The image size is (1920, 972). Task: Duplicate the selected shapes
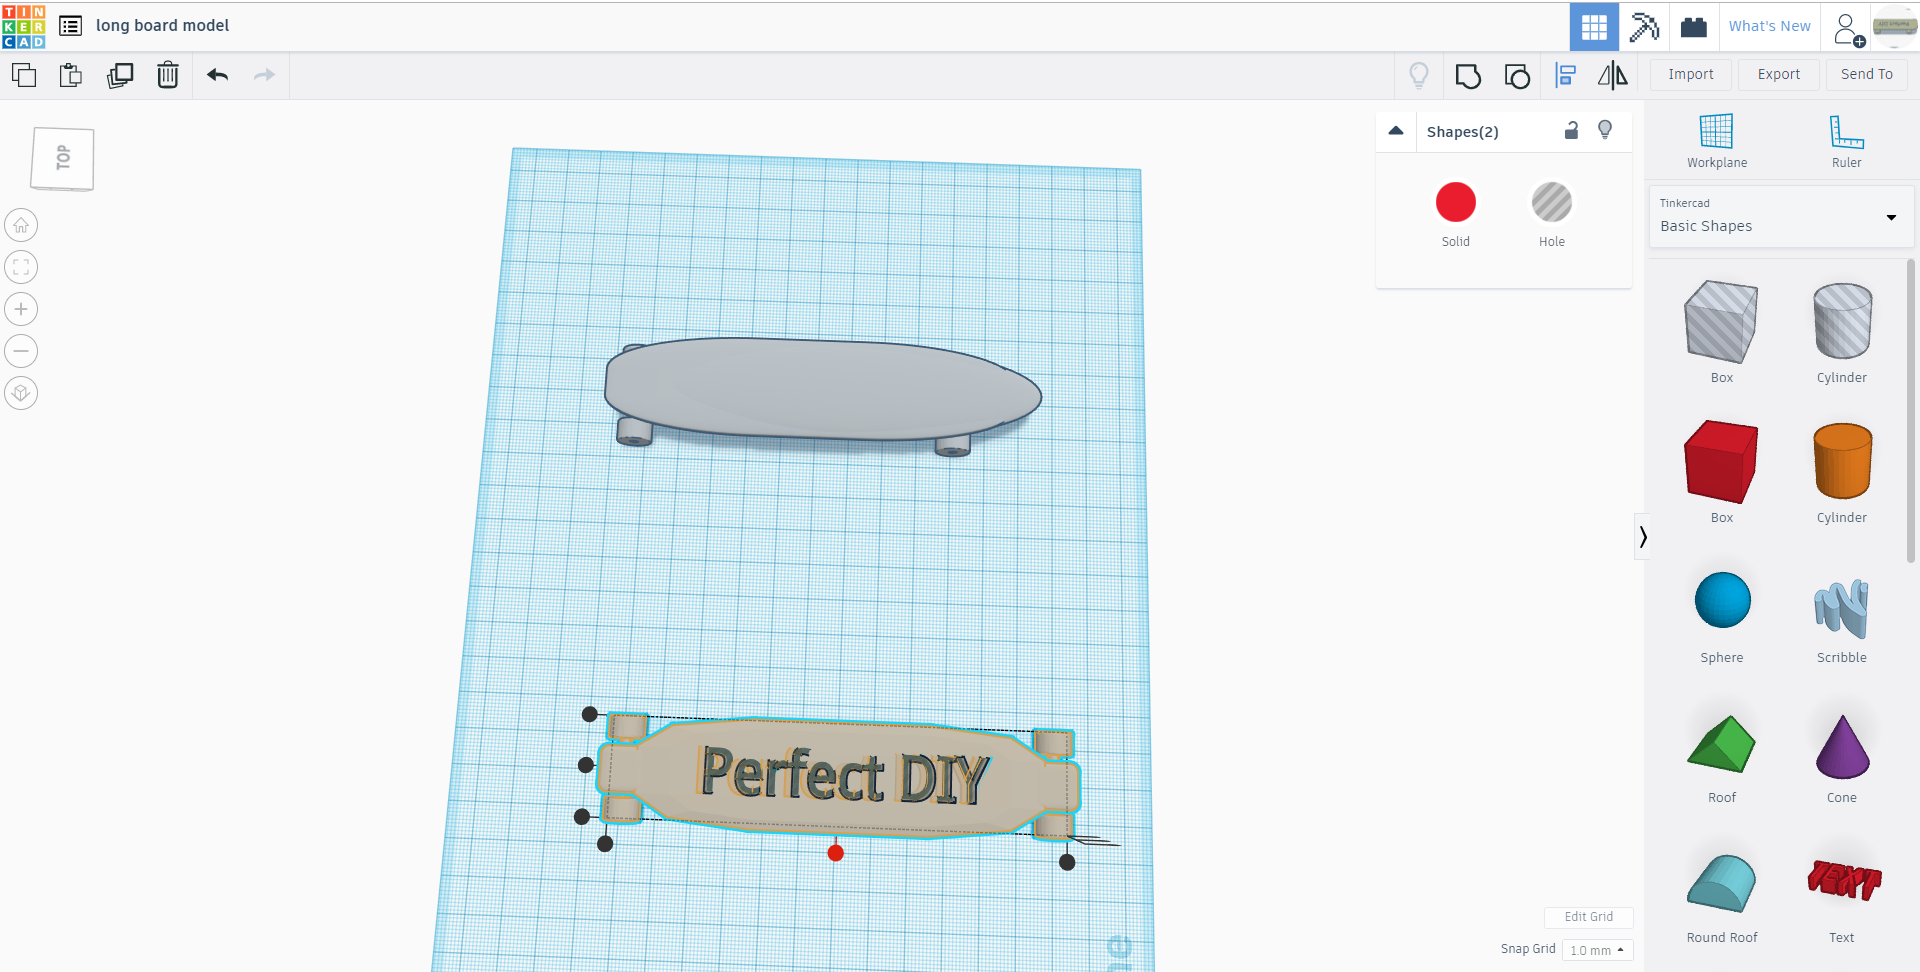[120, 75]
